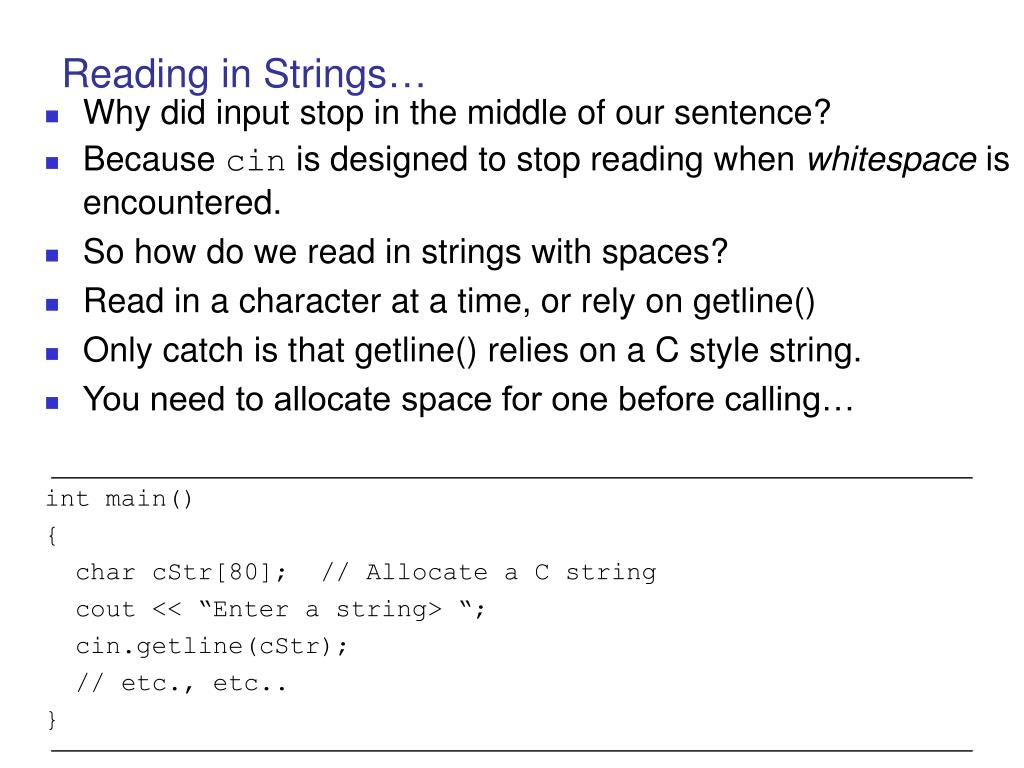Click the bullet beside 'So how do we read'
1024x768 pixels.
(52, 255)
